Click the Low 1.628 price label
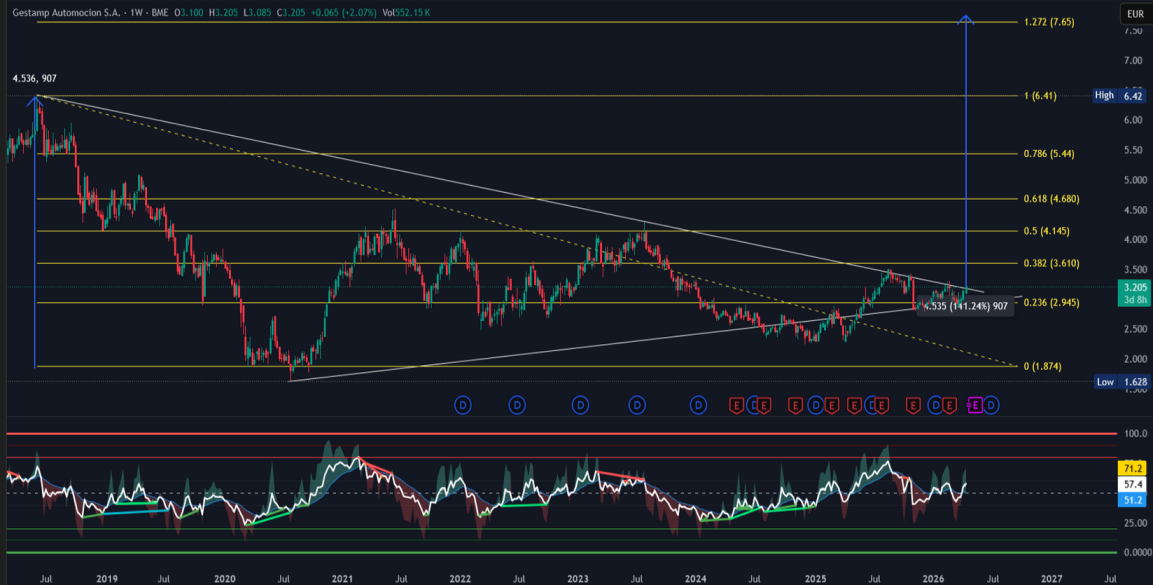This screenshot has height=585, width=1153. (1120, 382)
